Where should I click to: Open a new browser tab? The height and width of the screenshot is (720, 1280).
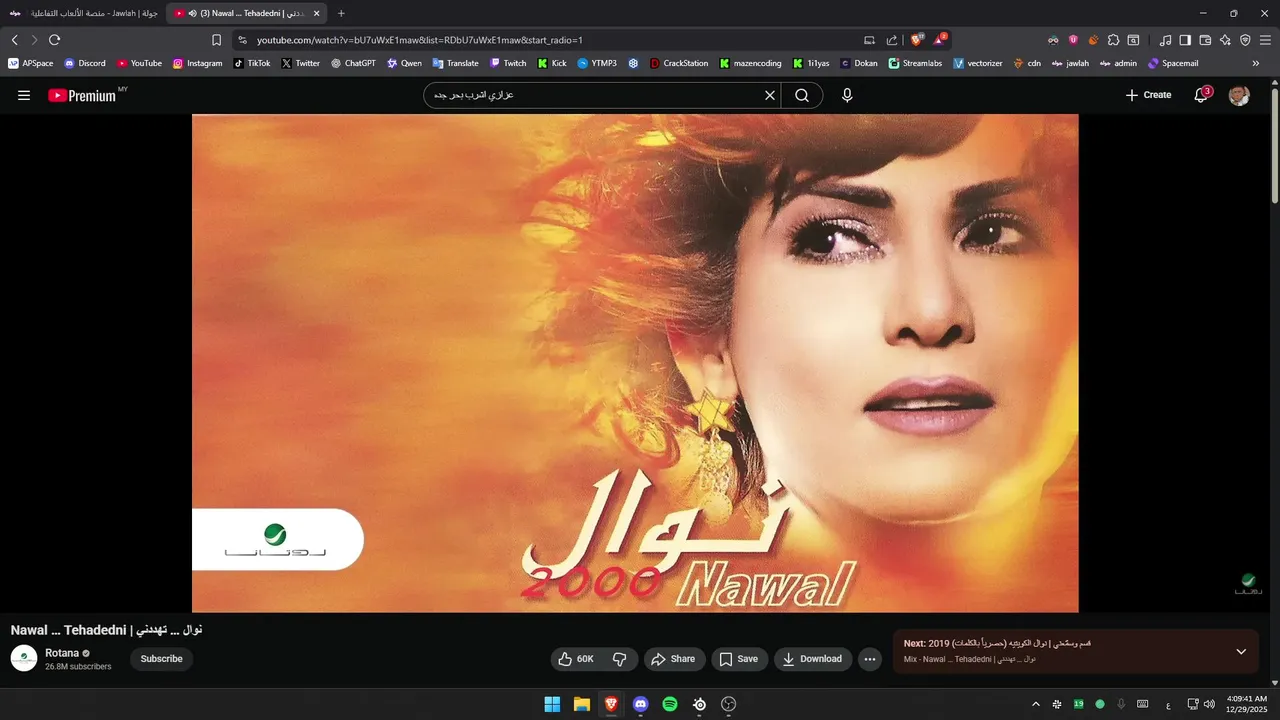coord(341,13)
